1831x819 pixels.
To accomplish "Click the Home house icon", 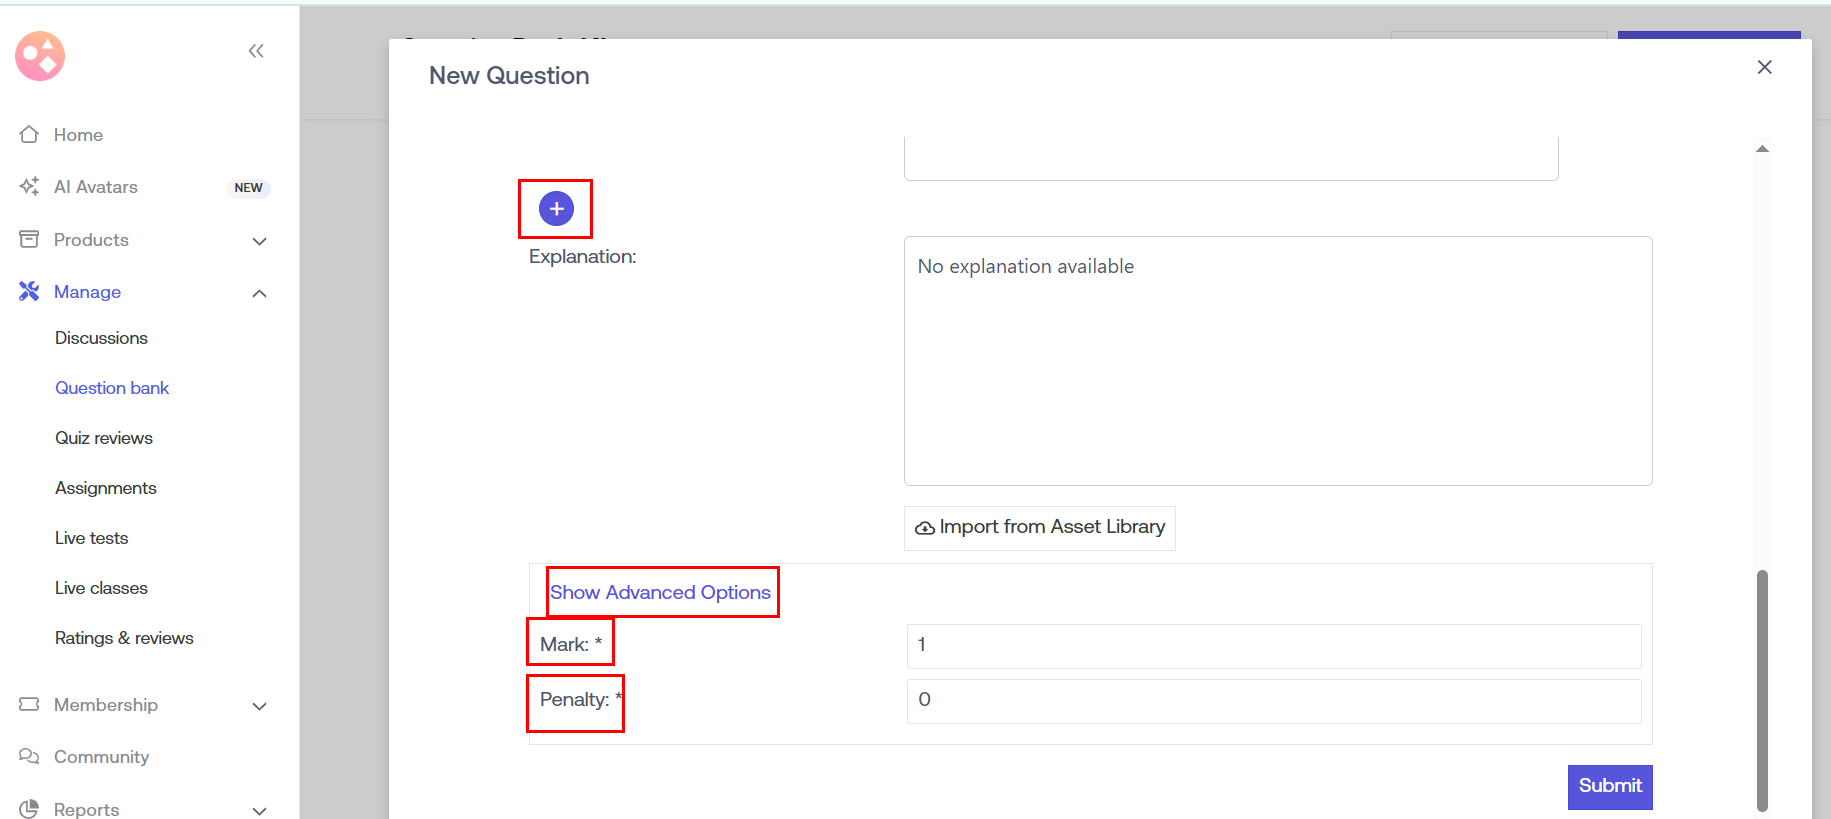I will coord(29,135).
